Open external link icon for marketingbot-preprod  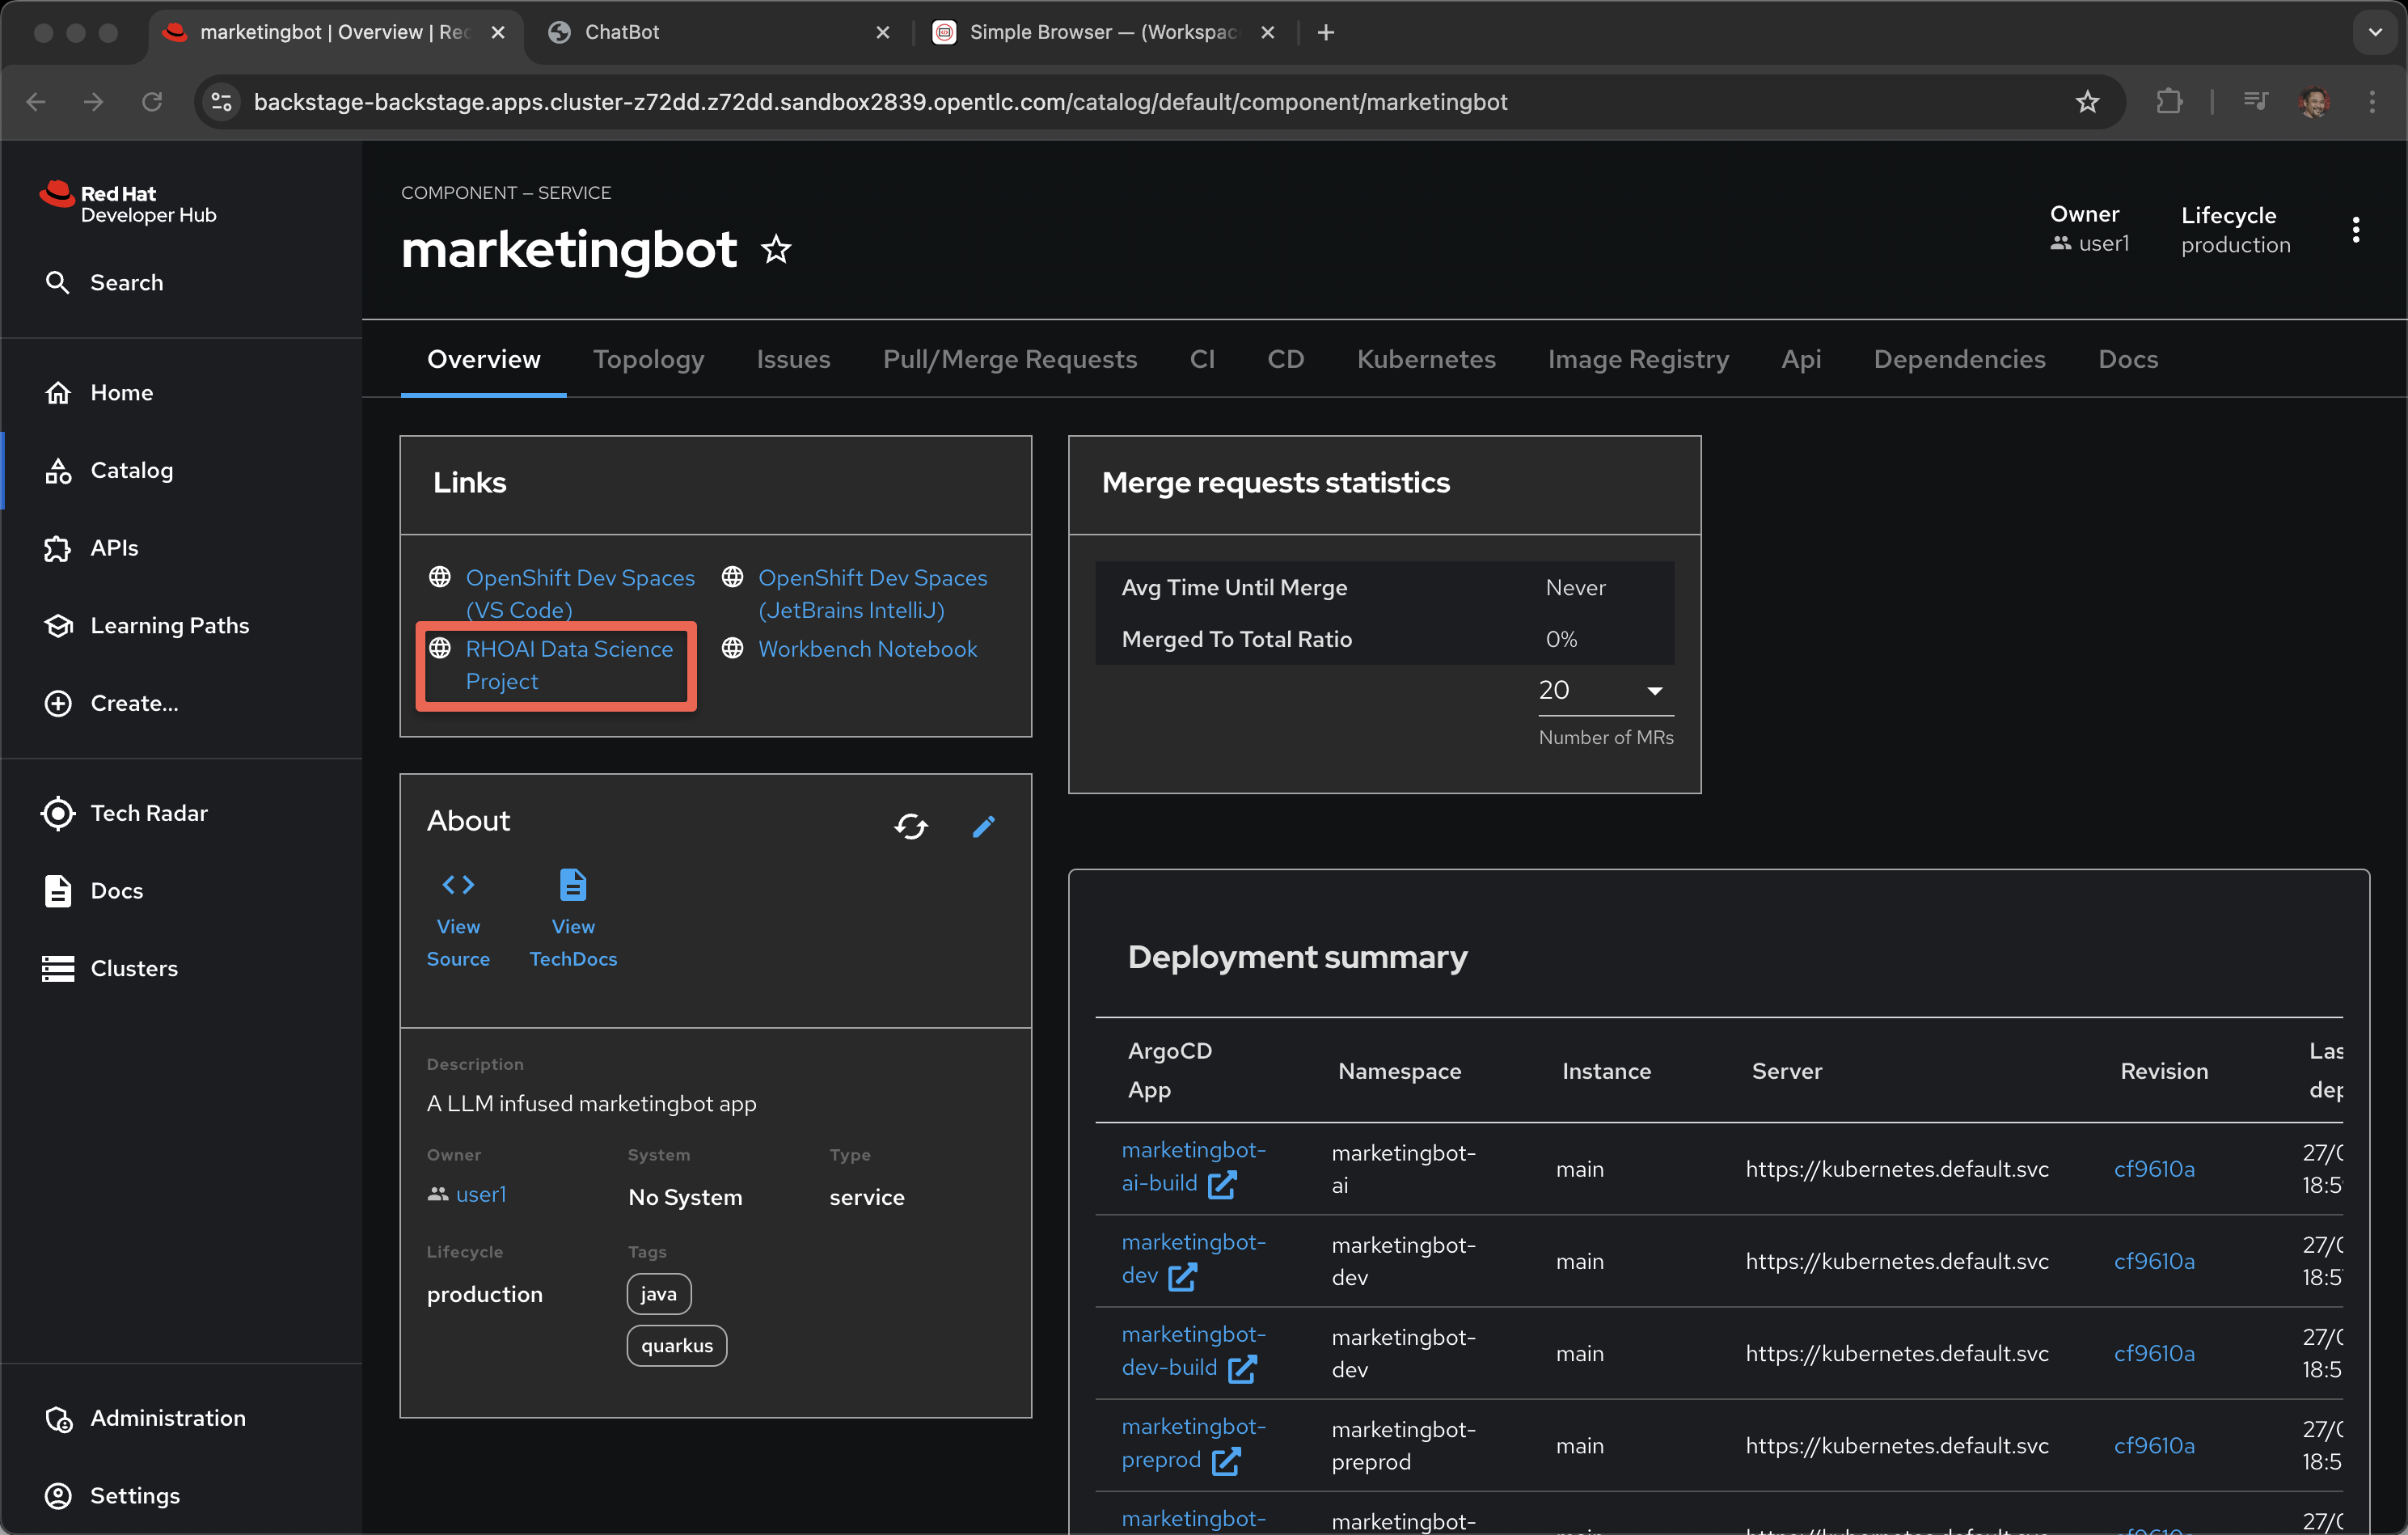pos(1225,1462)
